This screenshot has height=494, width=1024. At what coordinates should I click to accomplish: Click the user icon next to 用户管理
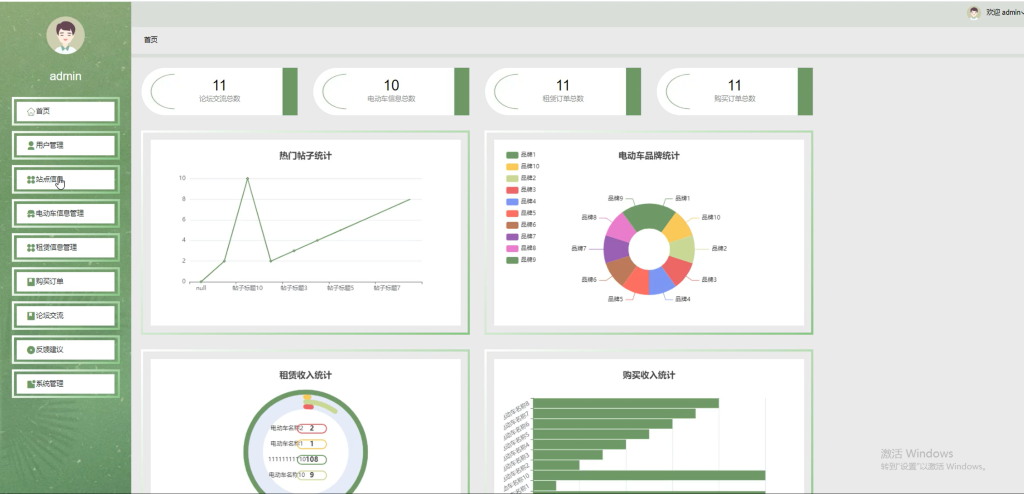tap(31, 145)
